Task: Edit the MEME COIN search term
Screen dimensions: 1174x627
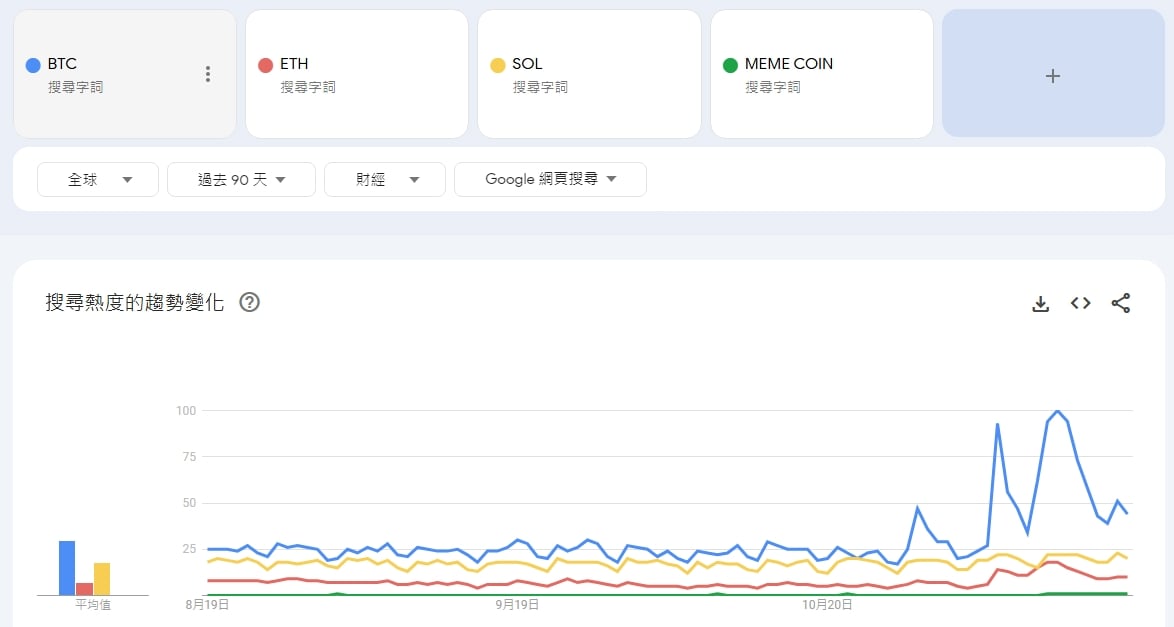Action: [x=789, y=64]
